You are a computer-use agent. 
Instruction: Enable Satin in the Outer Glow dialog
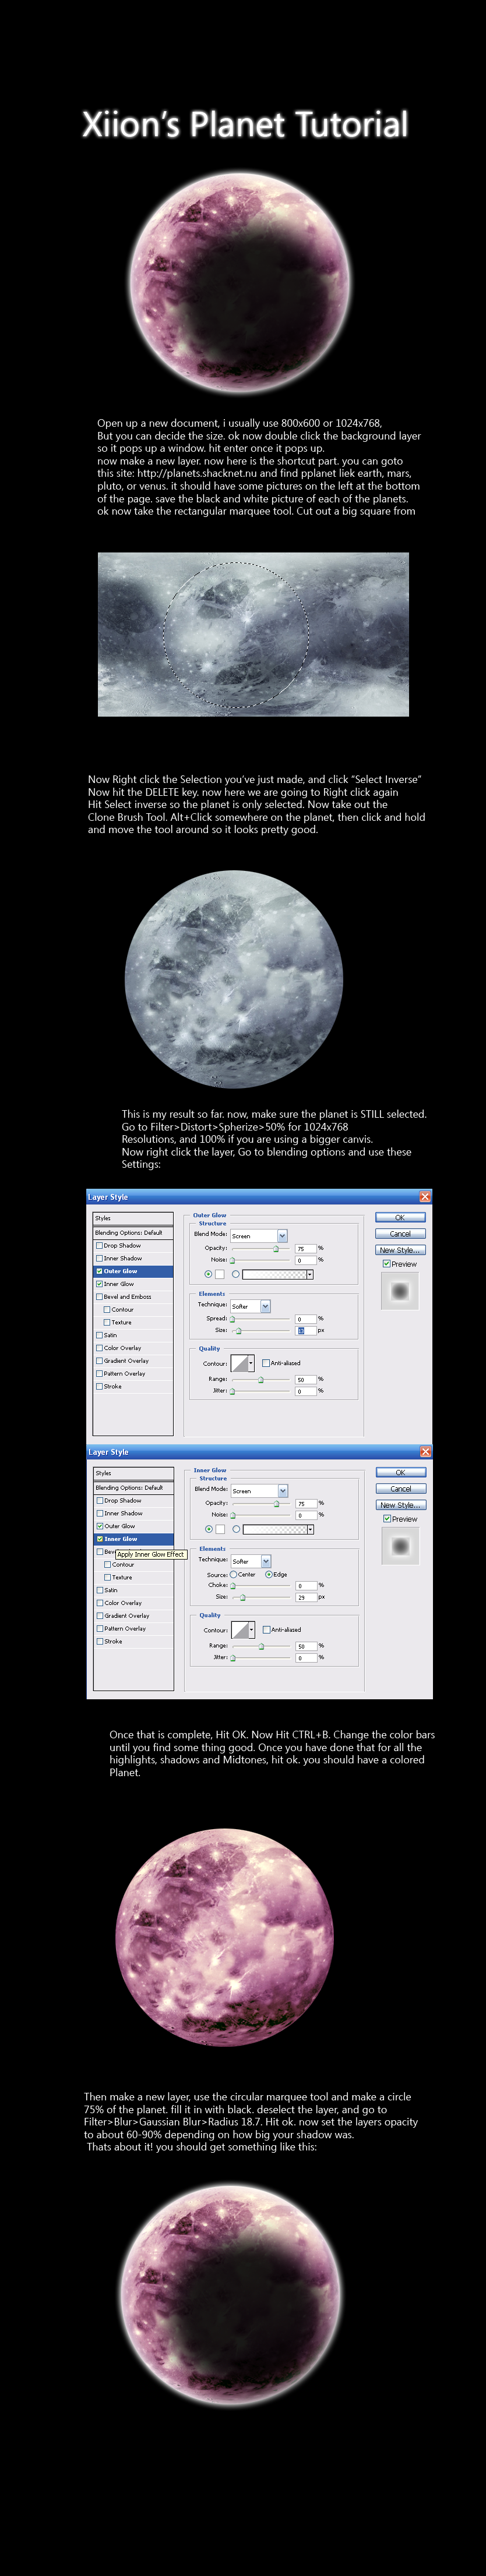tap(99, 1335)
